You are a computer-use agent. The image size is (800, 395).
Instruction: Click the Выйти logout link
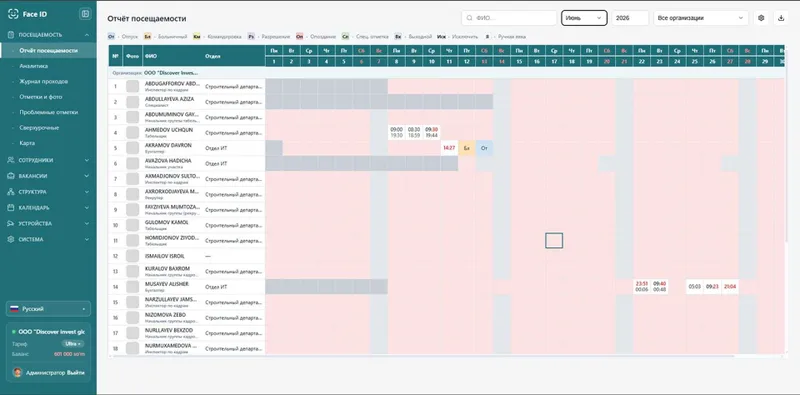click(76, 373)
